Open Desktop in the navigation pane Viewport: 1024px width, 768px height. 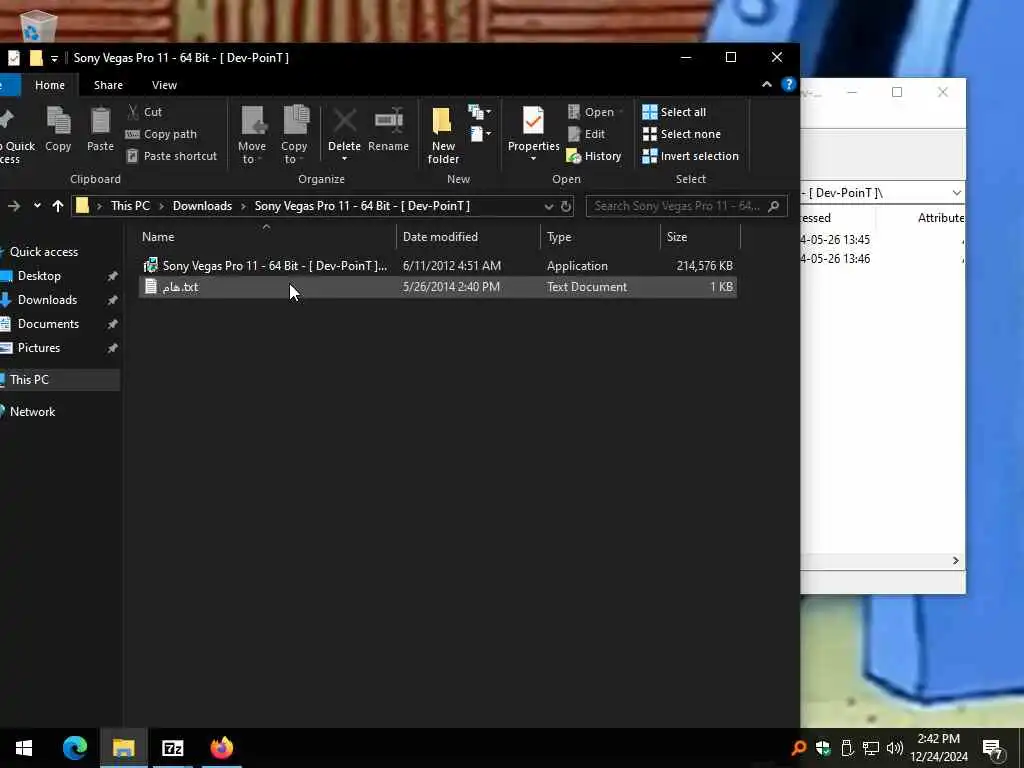(39, 276)
